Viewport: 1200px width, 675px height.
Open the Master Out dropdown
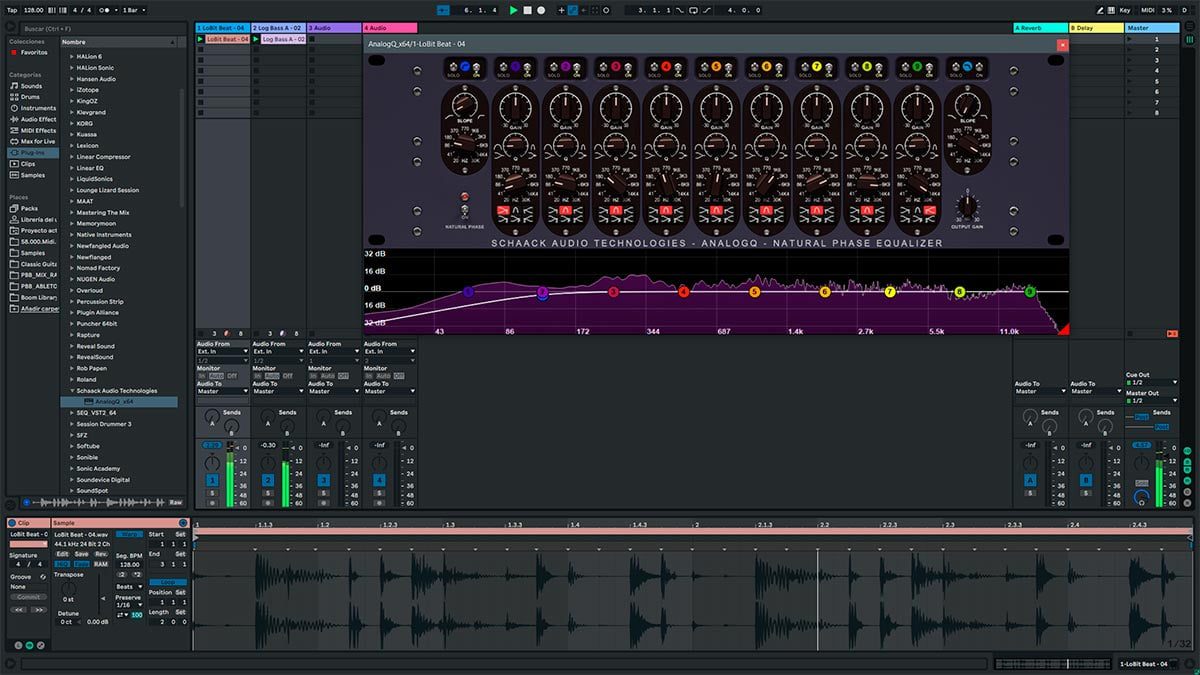click(1152, 401)
